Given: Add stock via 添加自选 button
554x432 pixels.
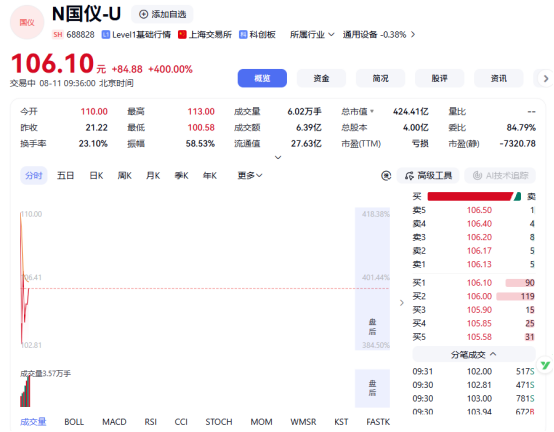Looking at the screenshot, I should point(162,14).
